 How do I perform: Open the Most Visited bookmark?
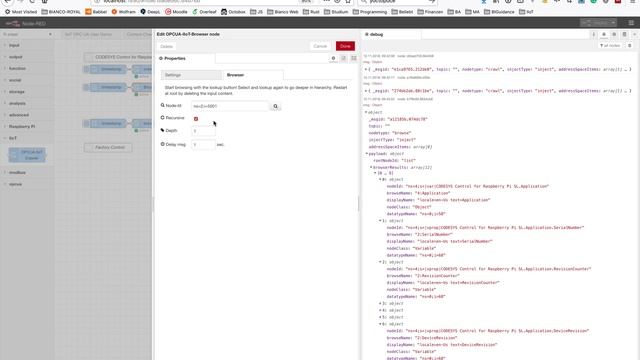point(21,12)
